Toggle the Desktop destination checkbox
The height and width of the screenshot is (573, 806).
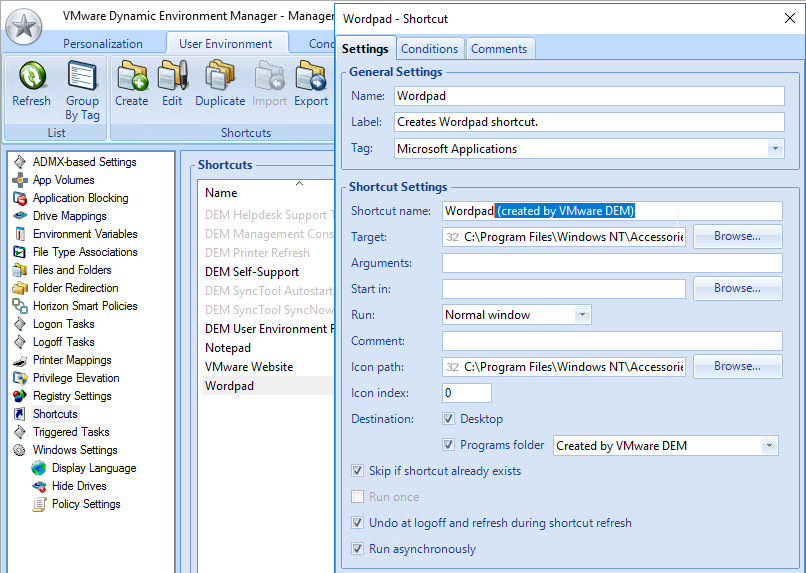coord(448,418)
